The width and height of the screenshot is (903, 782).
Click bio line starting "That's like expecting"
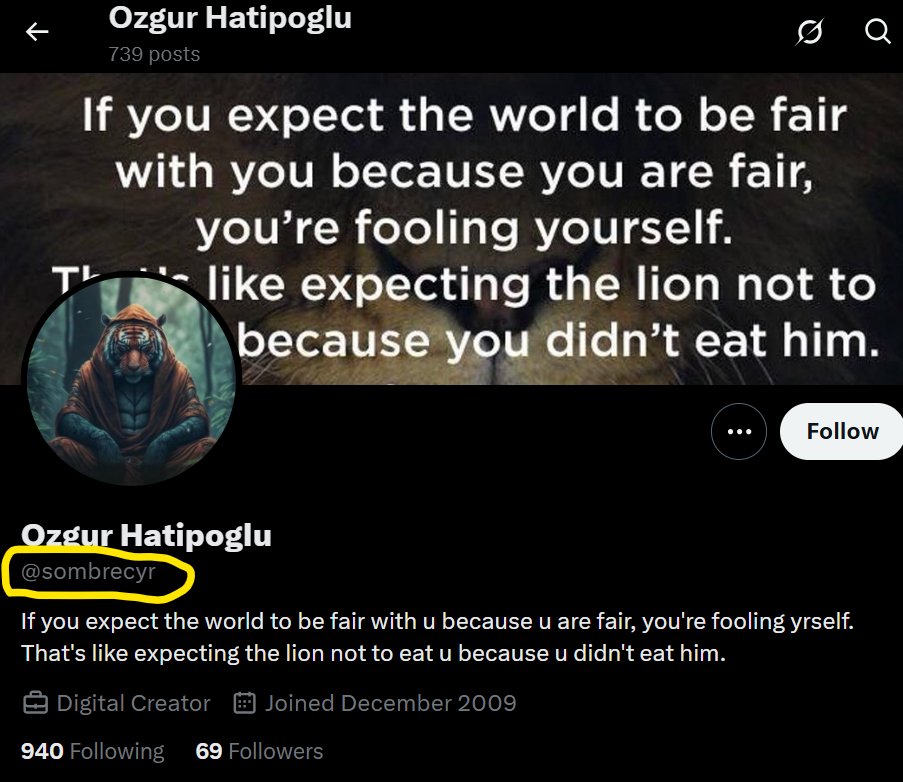coord(373,654)
